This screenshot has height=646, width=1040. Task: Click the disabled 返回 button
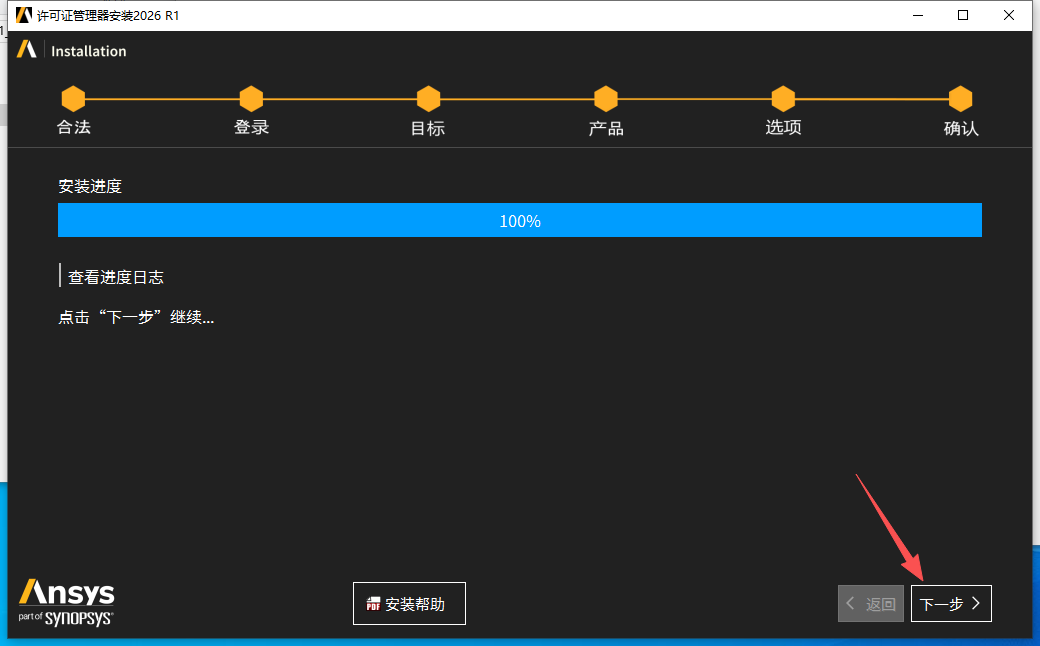pos(870,603)
